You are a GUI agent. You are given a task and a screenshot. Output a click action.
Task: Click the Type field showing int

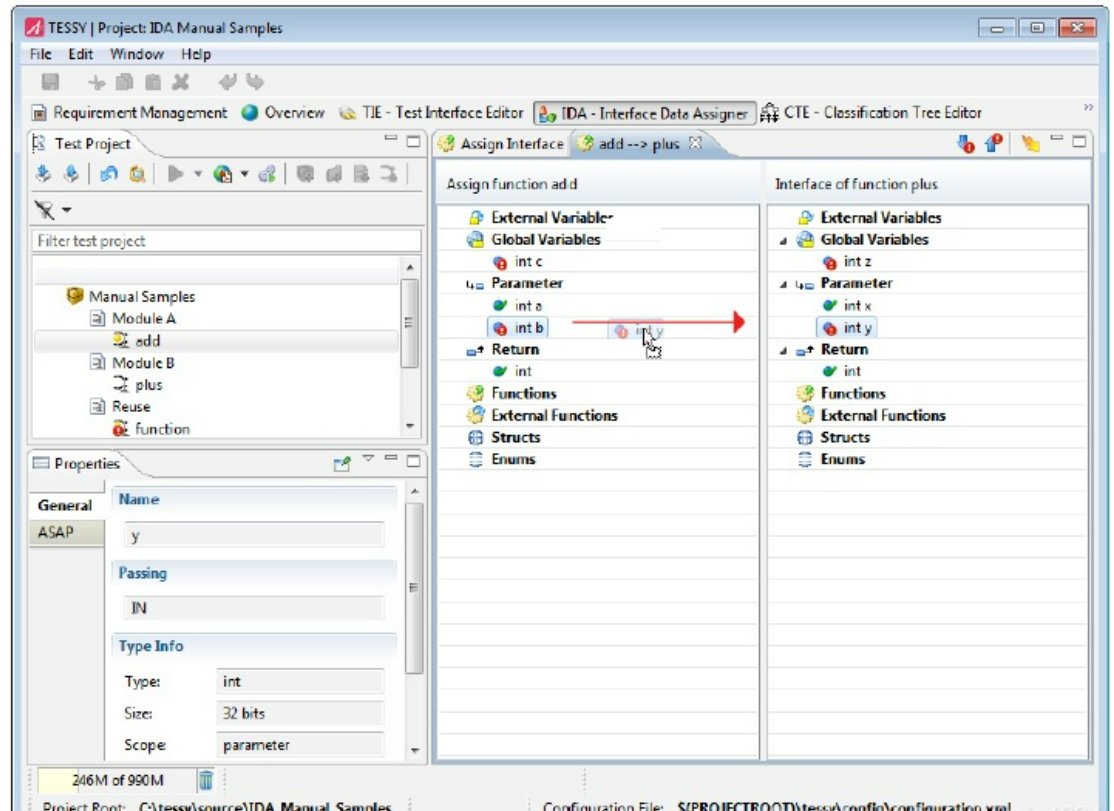300,682
